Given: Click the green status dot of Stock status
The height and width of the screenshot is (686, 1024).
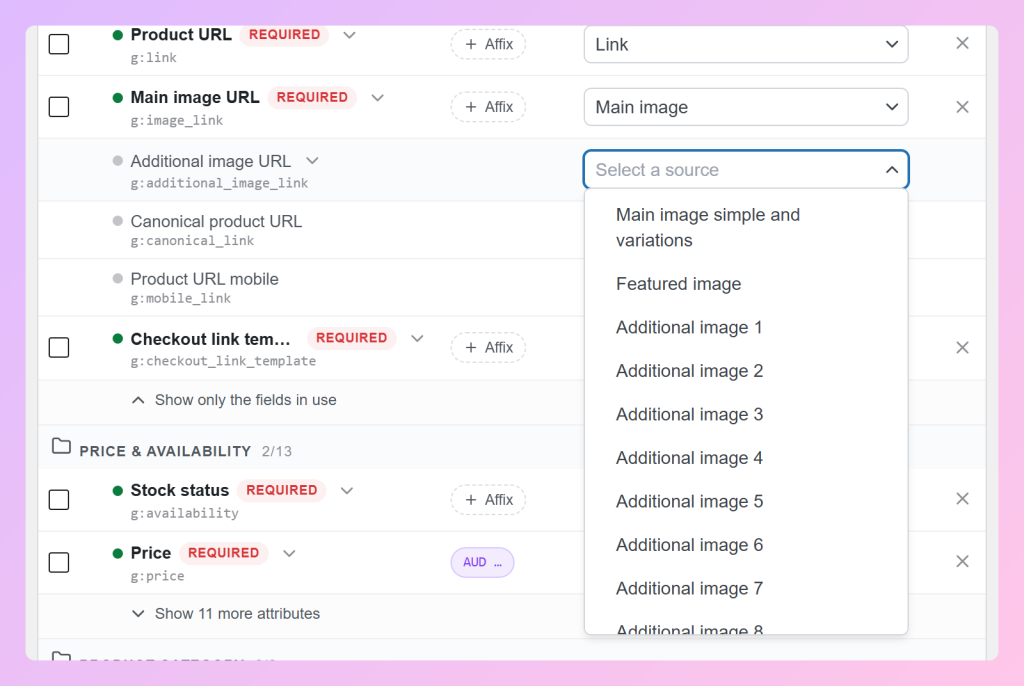Looking at the screenshot, I should coord(118,491).
